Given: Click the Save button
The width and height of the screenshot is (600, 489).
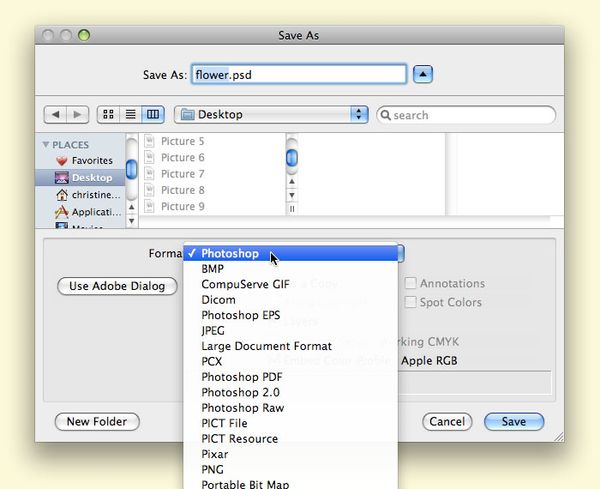Looking at the screenshot, I should click(x=513, y=422).
